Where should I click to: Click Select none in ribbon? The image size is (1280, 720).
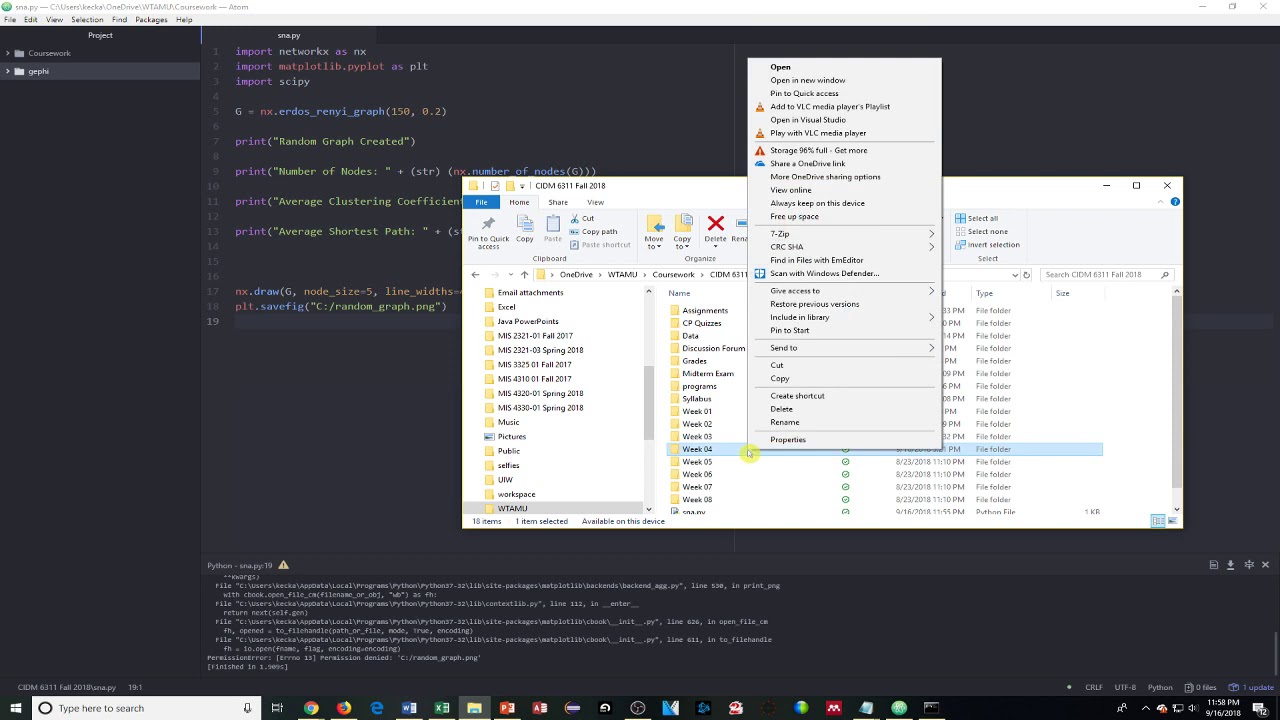pos(980,231)
